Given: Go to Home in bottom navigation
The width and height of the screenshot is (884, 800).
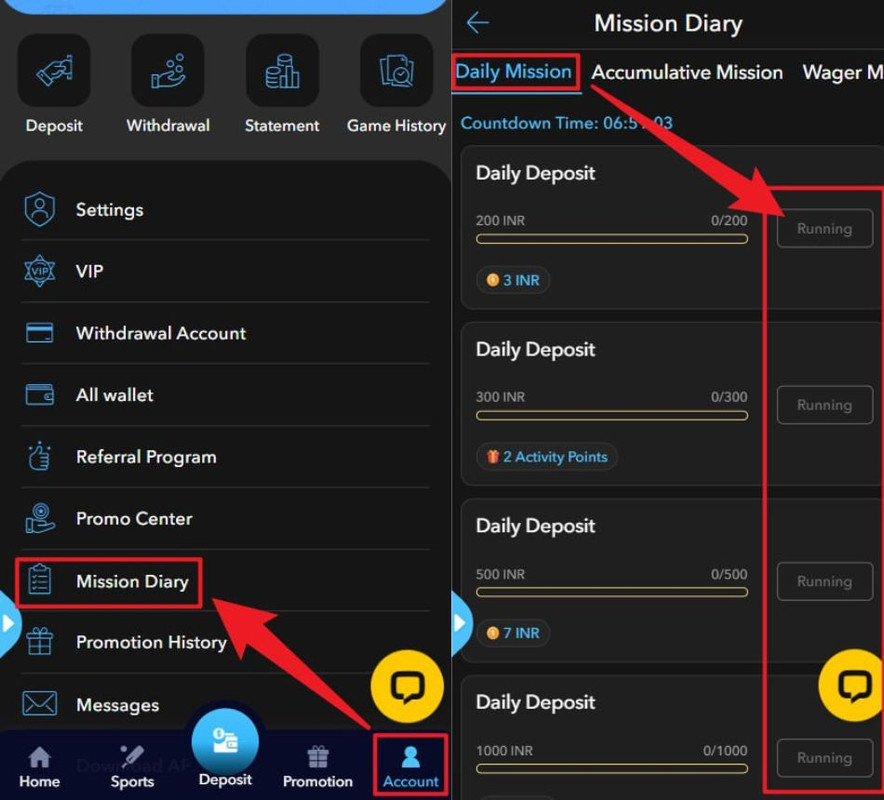Looking at the screenshot, I should click(40, 767).
